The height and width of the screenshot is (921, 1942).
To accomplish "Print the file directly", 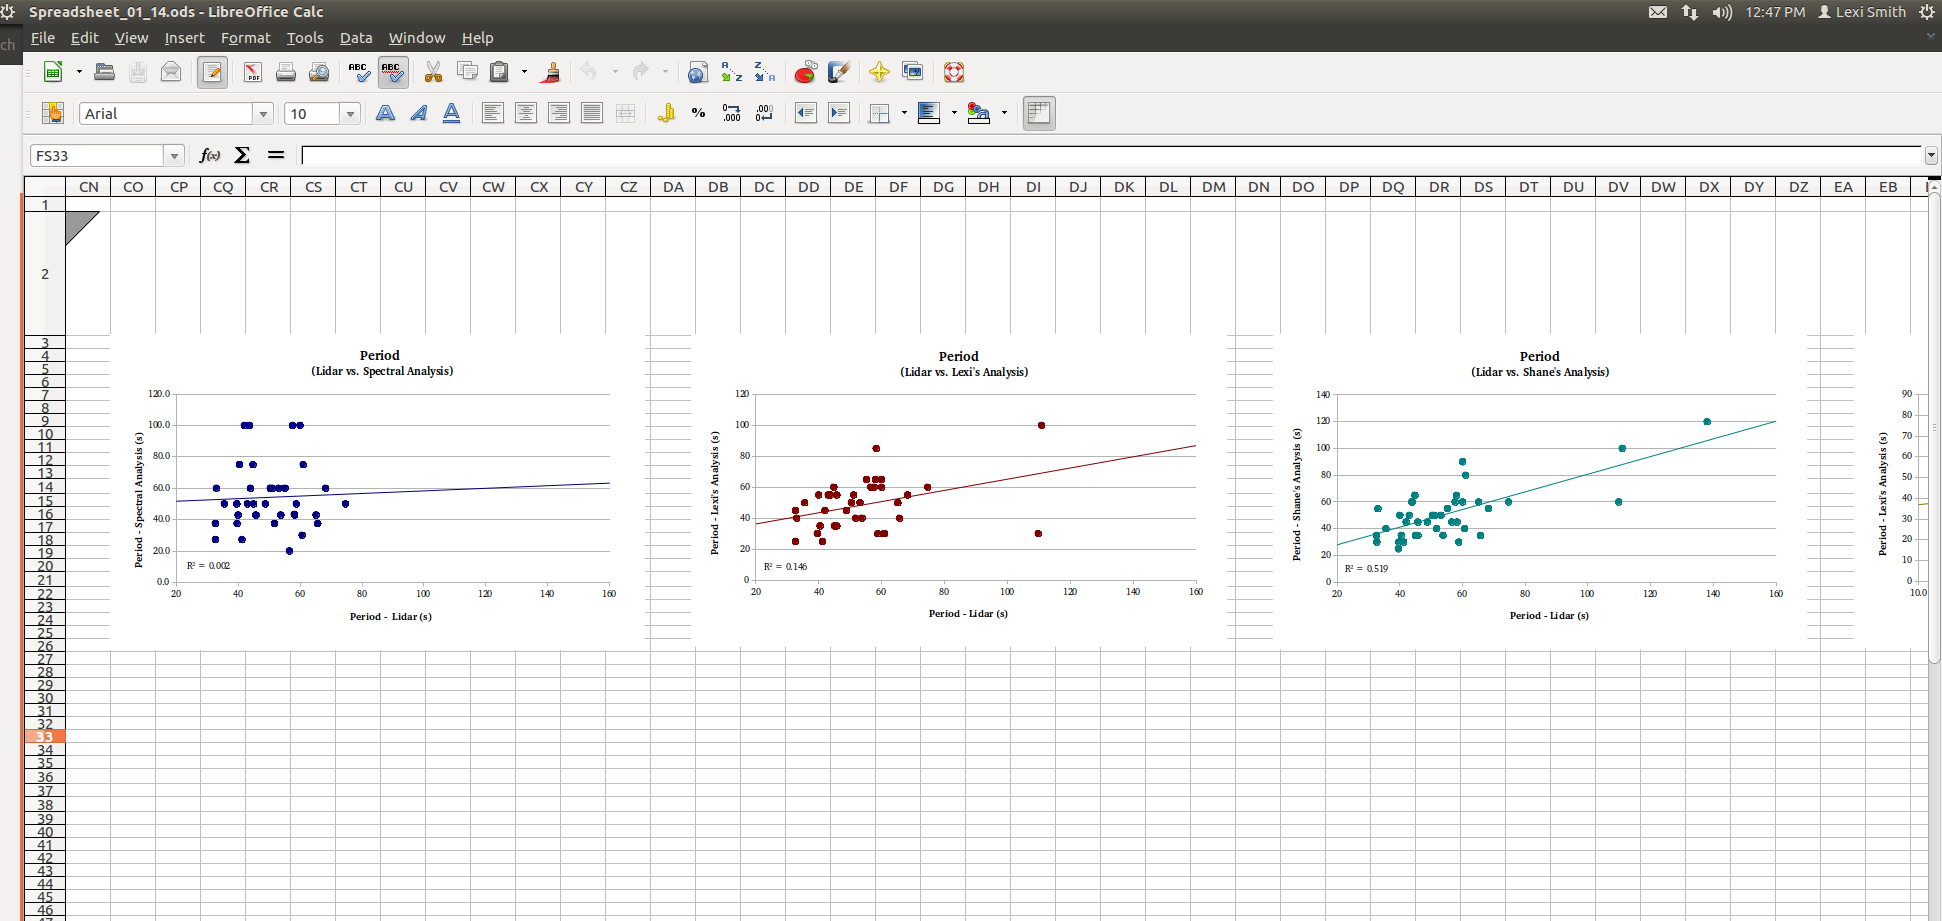I will point(286,72).
